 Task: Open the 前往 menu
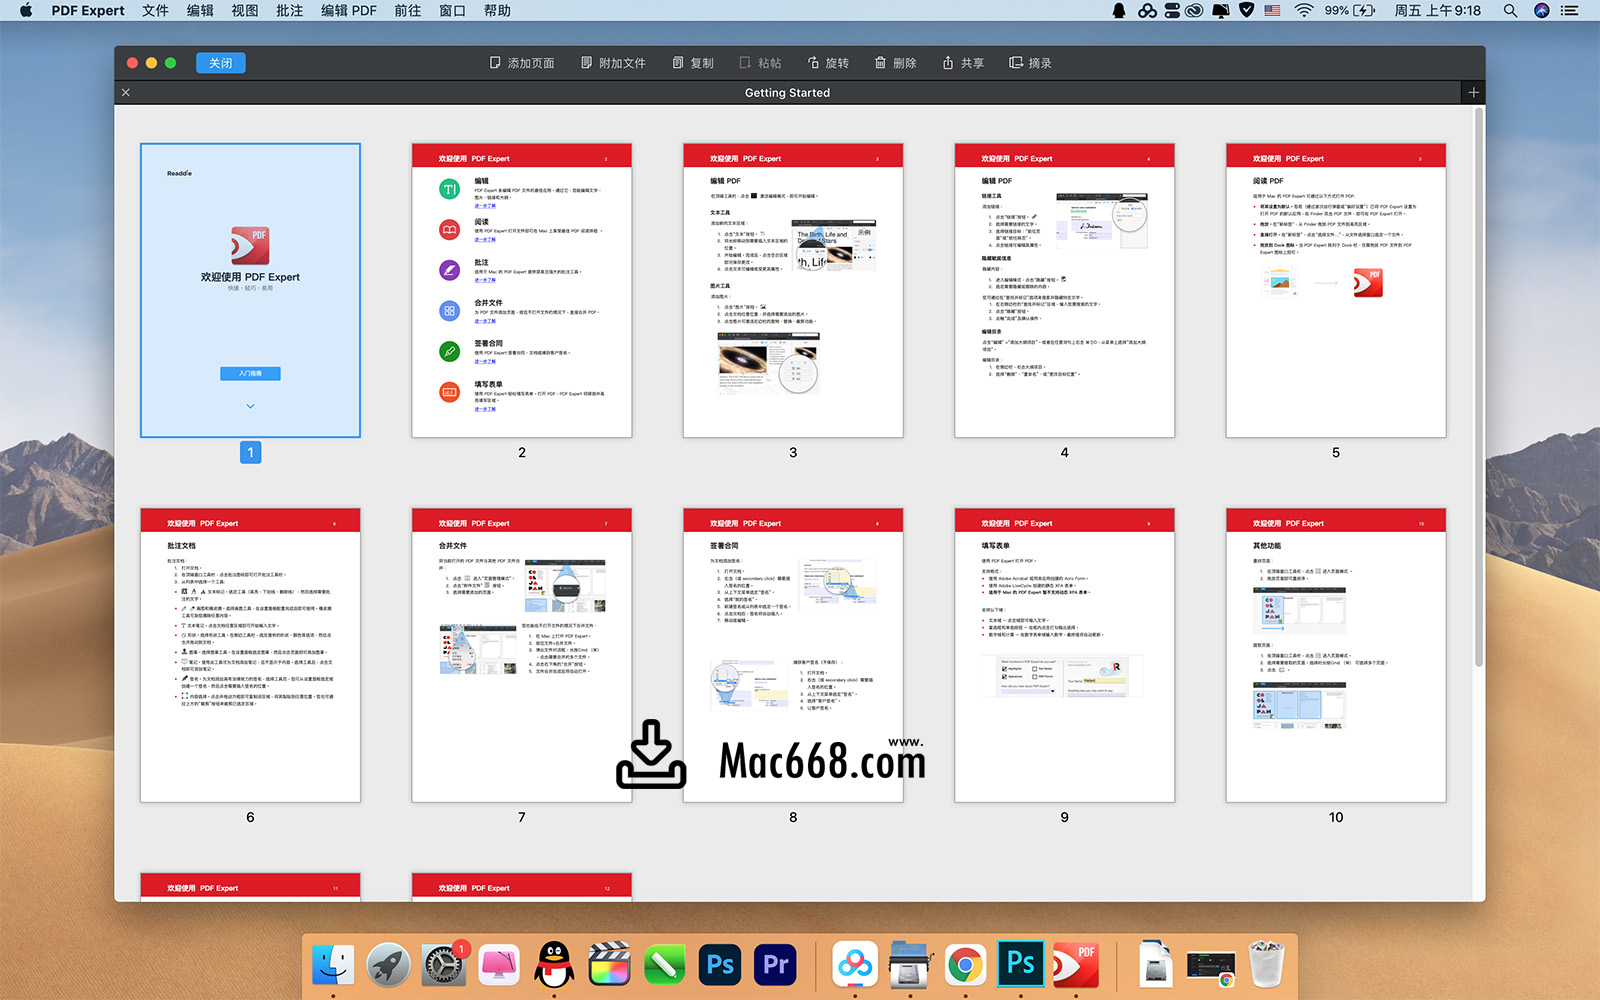coord(408,10)
